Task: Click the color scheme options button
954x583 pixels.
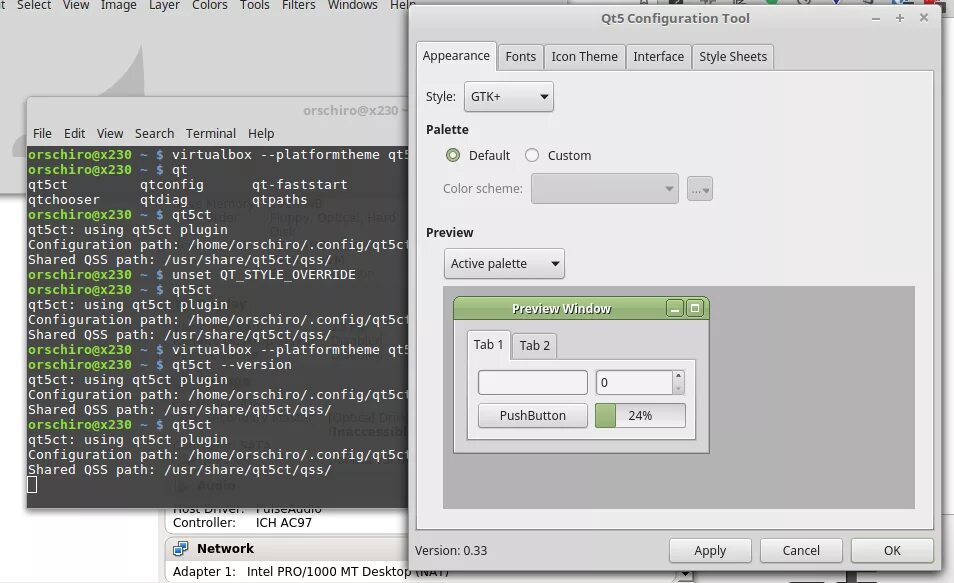Action: pos(700,189)
